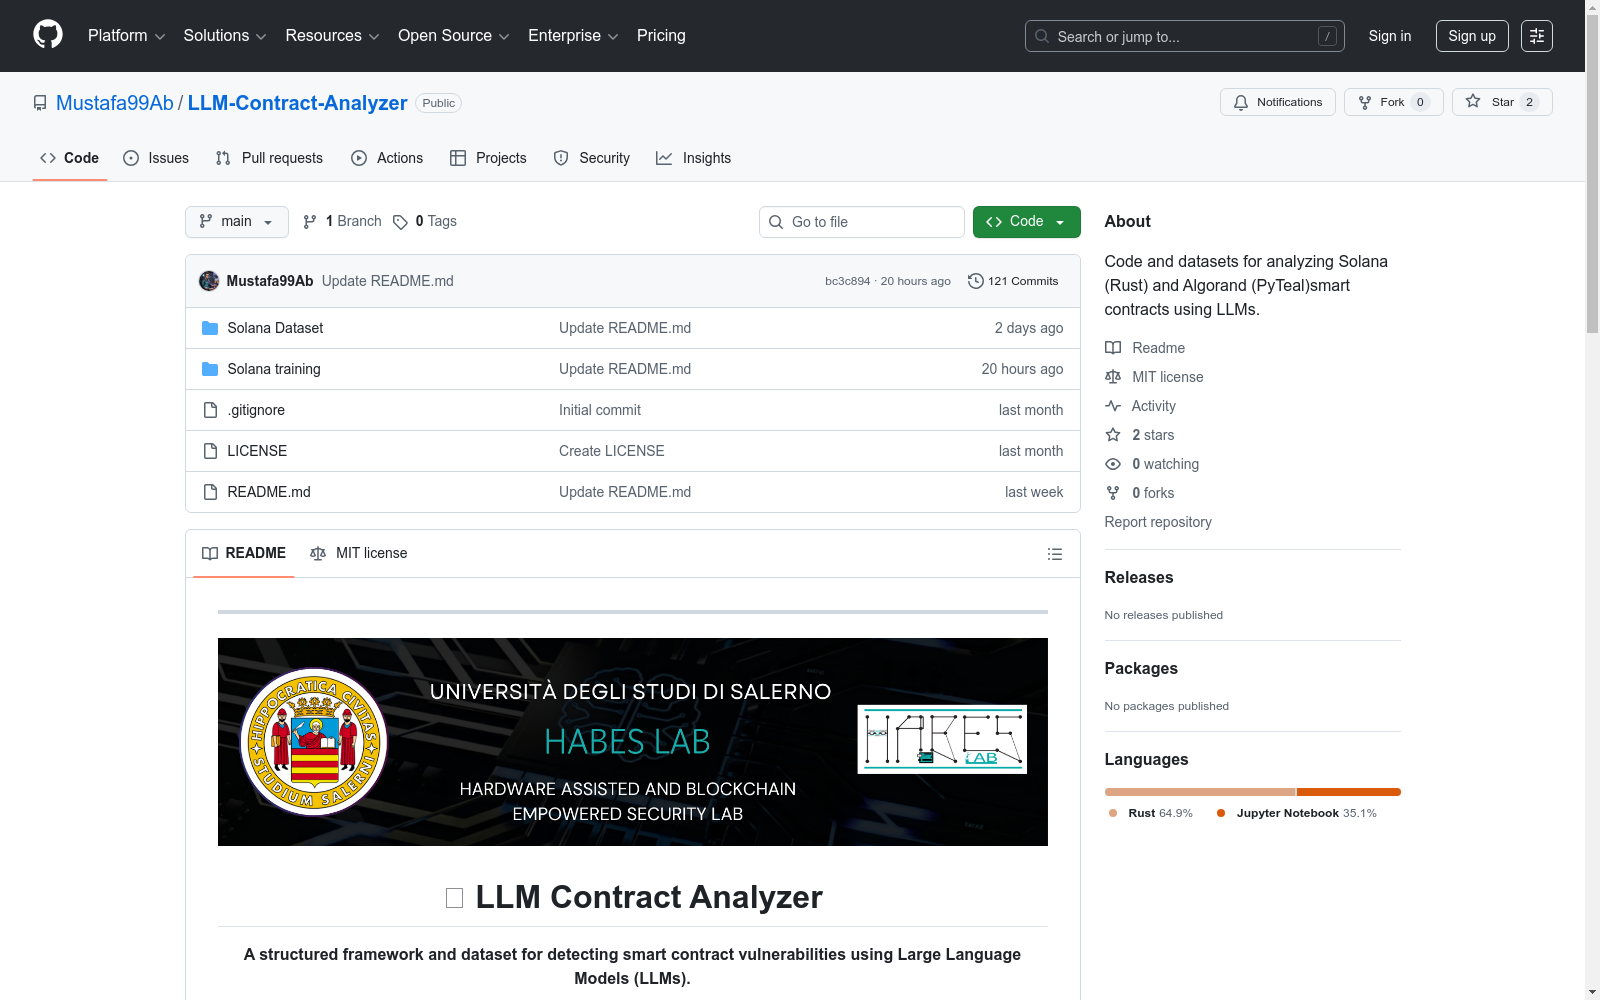This screenshot has height=1000, width=1600.
Task: Click the fork icon next to 0 forks
Action: pyautogui.click(x=1113, y=493)
